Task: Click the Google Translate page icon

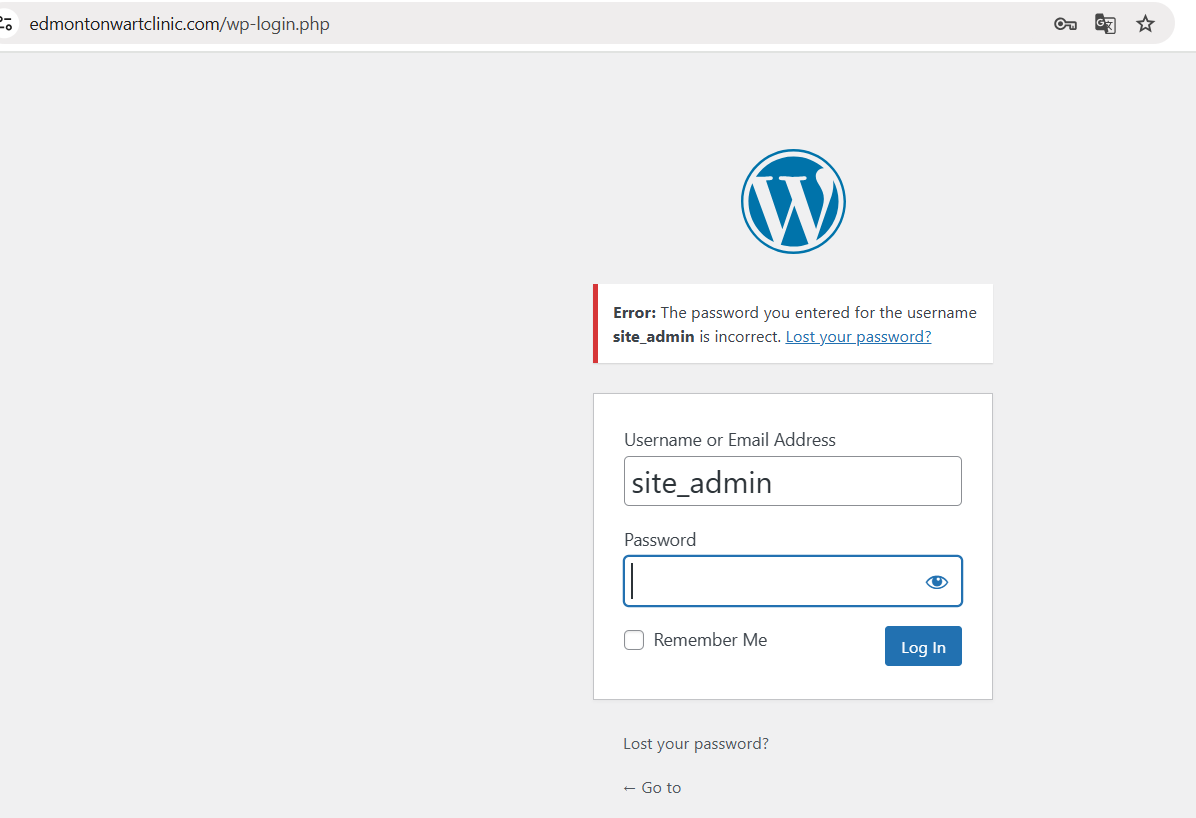Action: (x=1105, y=24)
